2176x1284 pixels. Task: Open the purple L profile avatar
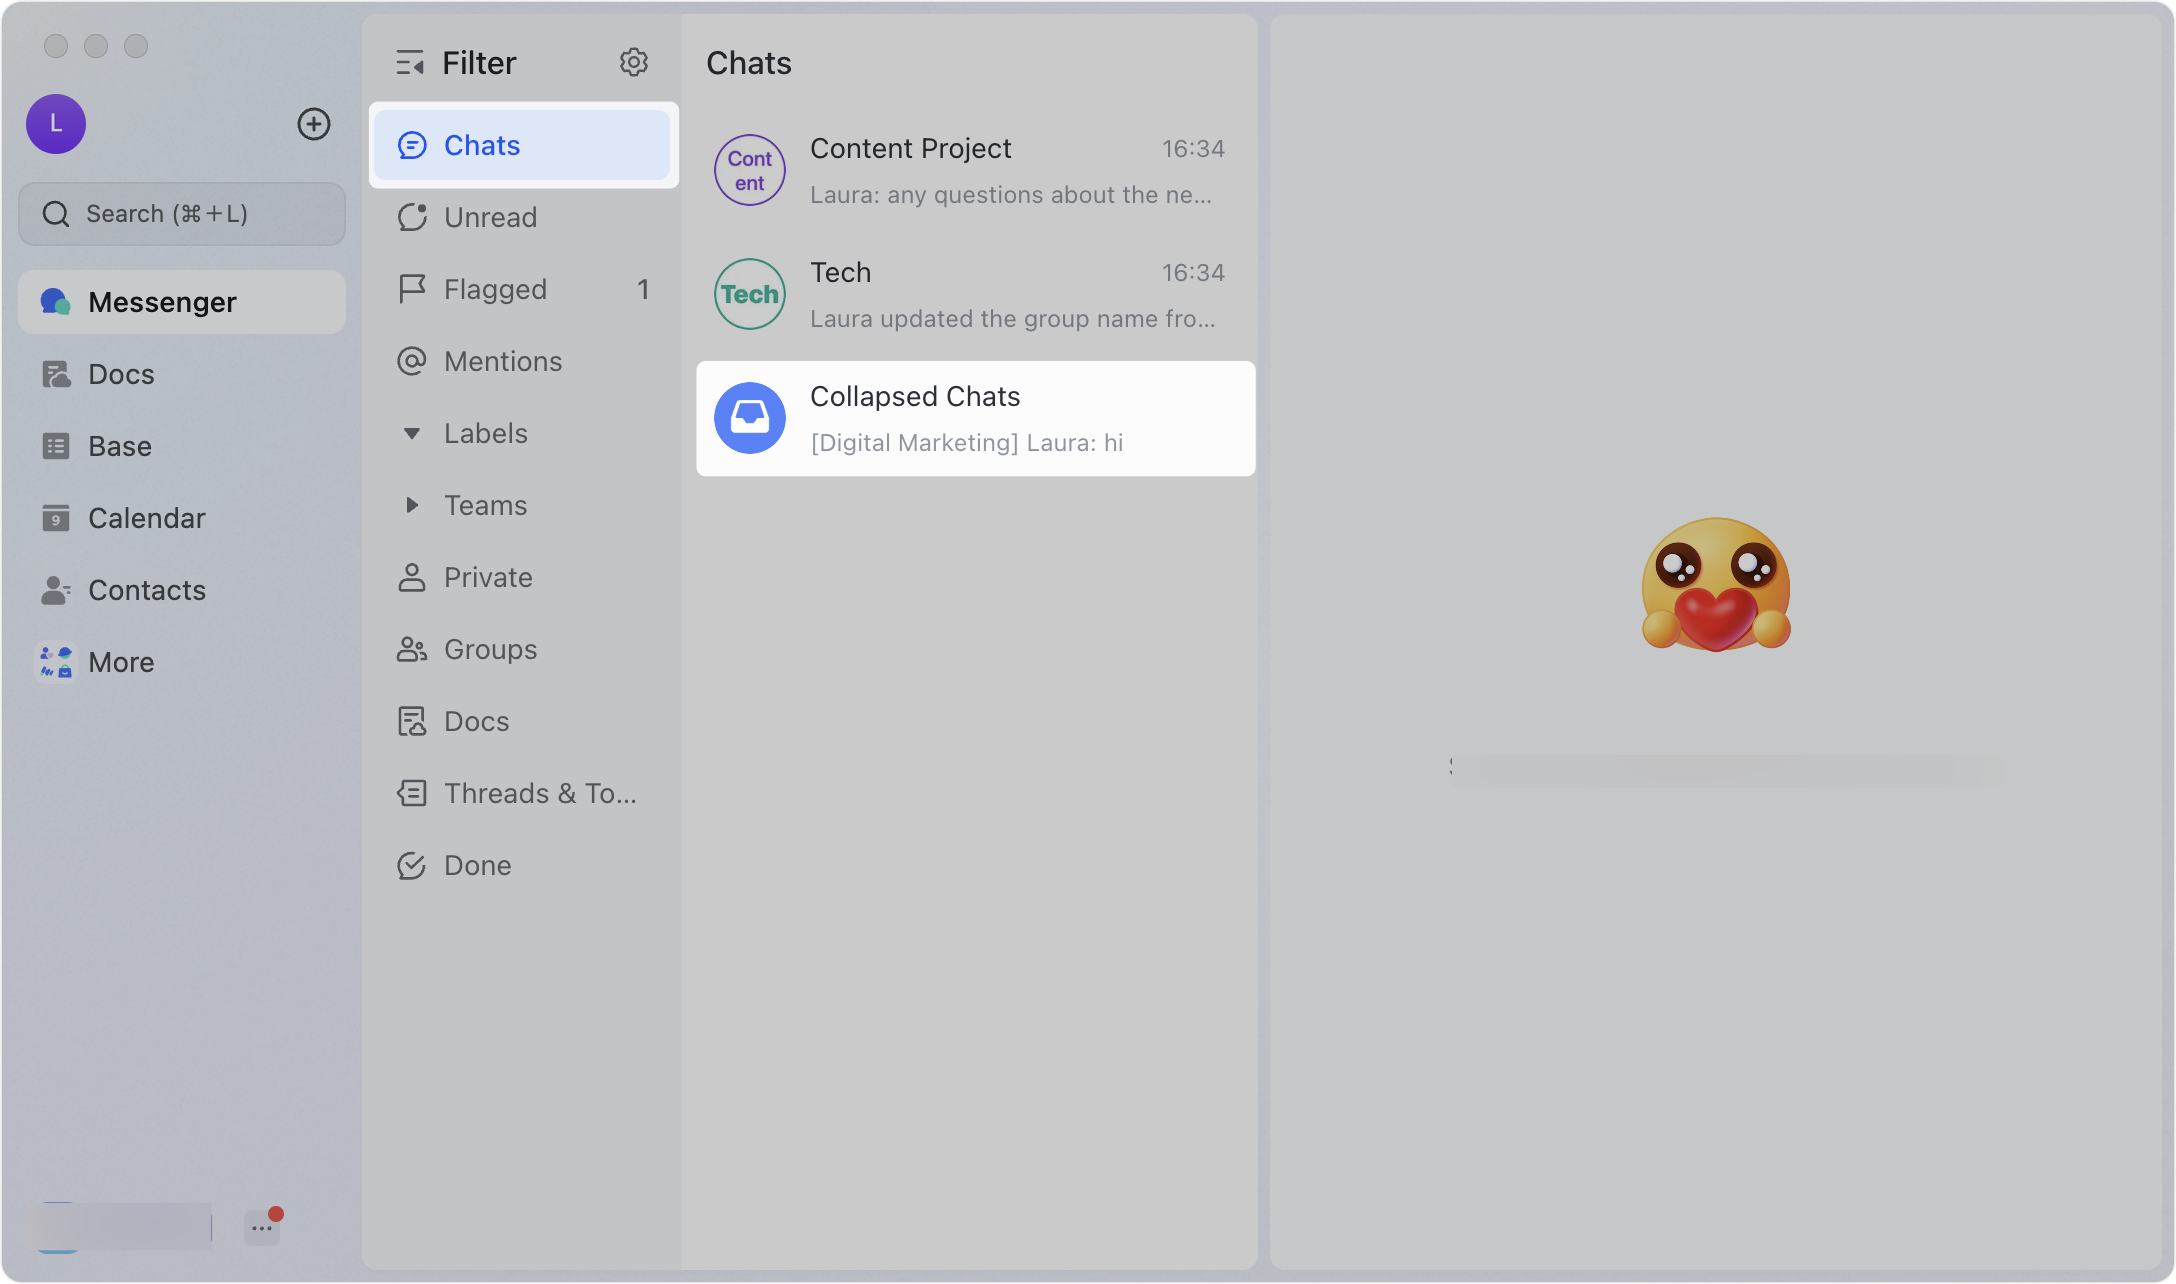pyautogui.click(x=56, y=124)
